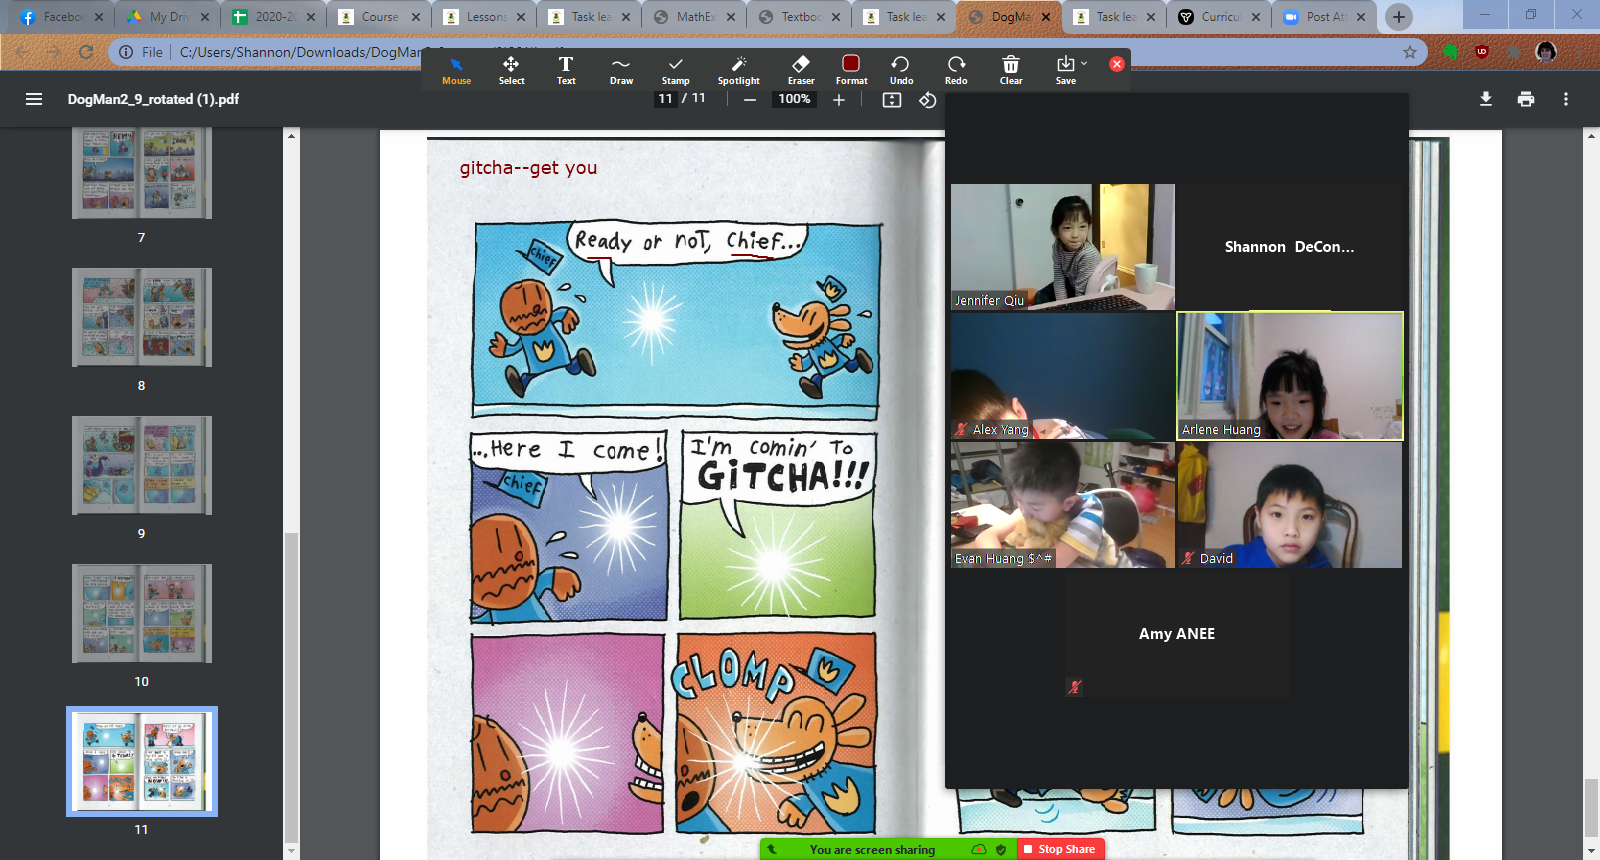Open the Format color options

click(x=851, y=70)
